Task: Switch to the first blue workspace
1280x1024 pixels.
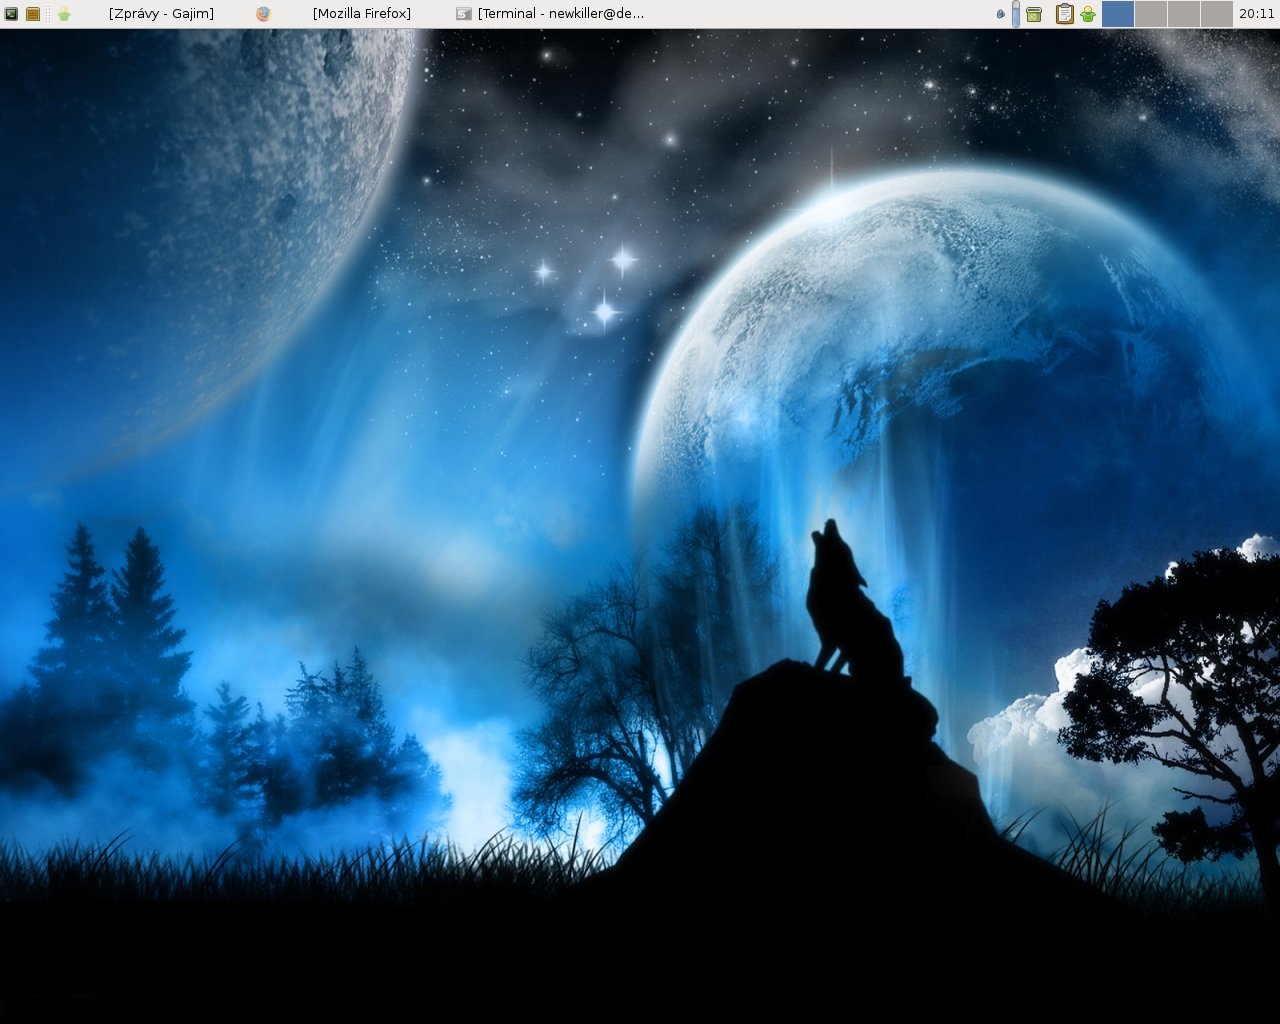Action: (1118, 14)
